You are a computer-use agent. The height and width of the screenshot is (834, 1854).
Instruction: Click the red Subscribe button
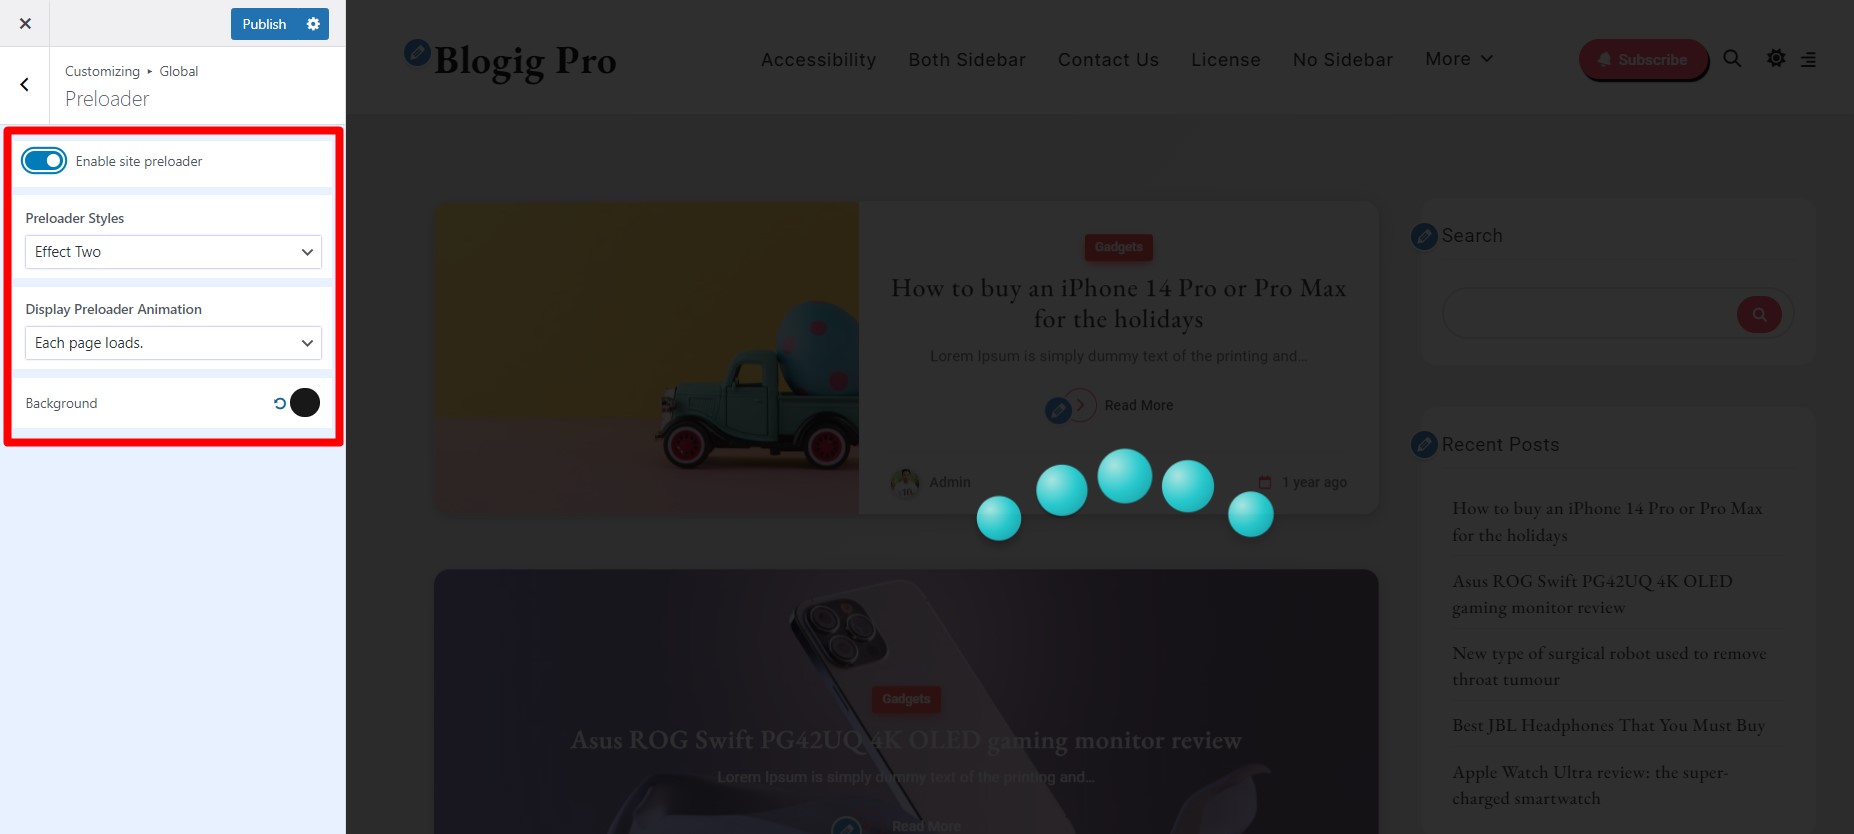[1643, 60]
